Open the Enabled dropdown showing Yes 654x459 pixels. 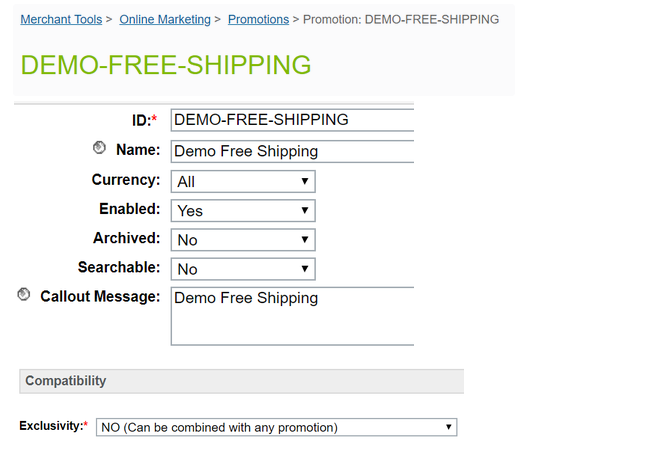click(243, 211)
